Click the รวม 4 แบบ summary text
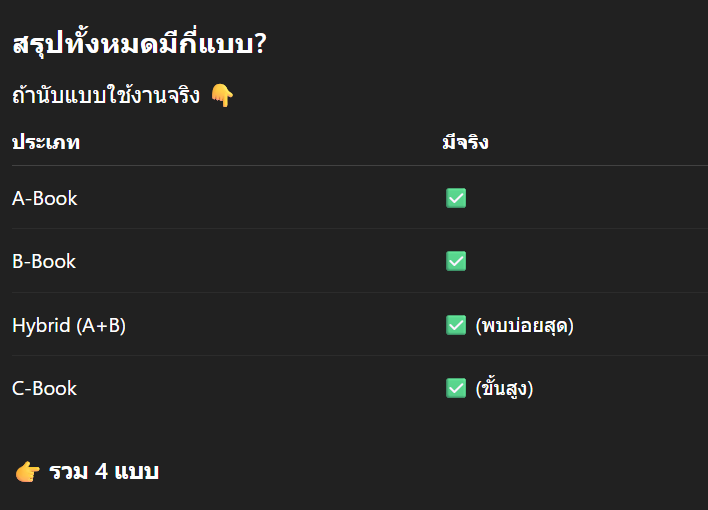The image size is (708, 510). click(104, 471)
